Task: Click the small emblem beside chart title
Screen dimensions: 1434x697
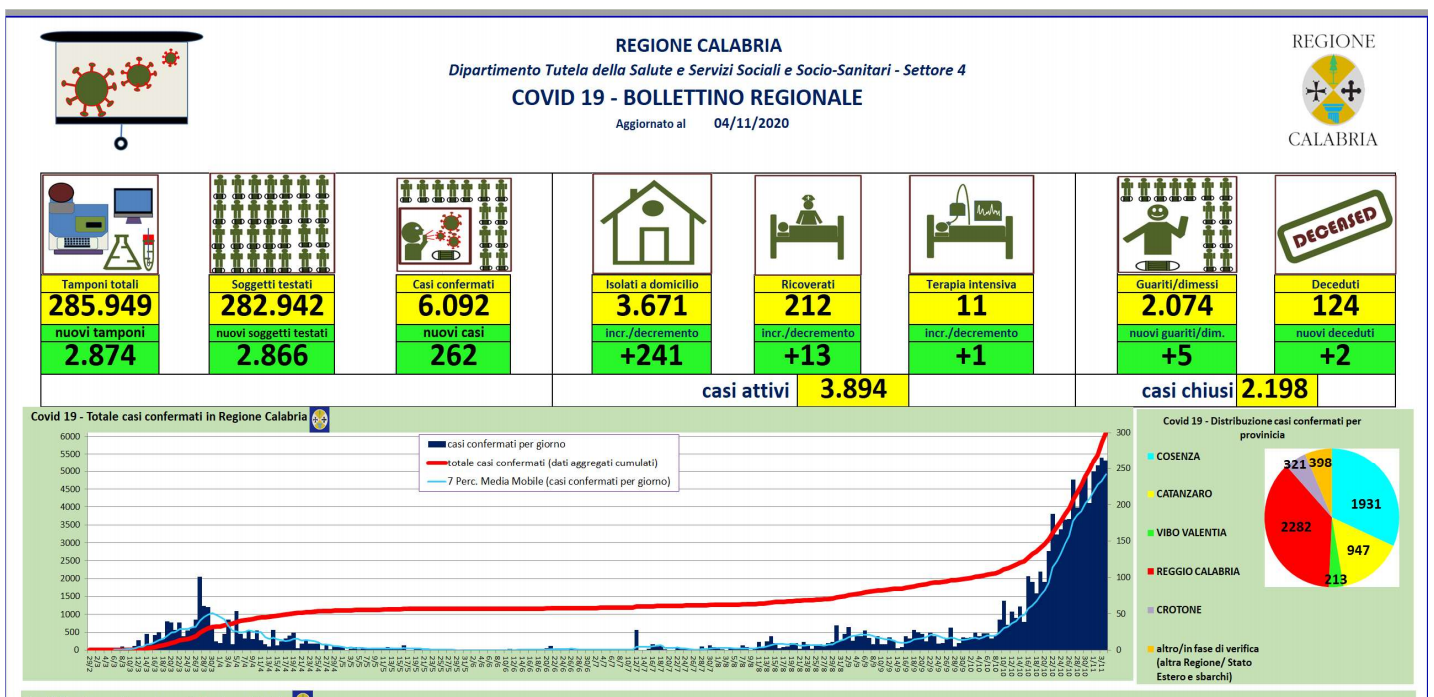Action: [320, 419]
